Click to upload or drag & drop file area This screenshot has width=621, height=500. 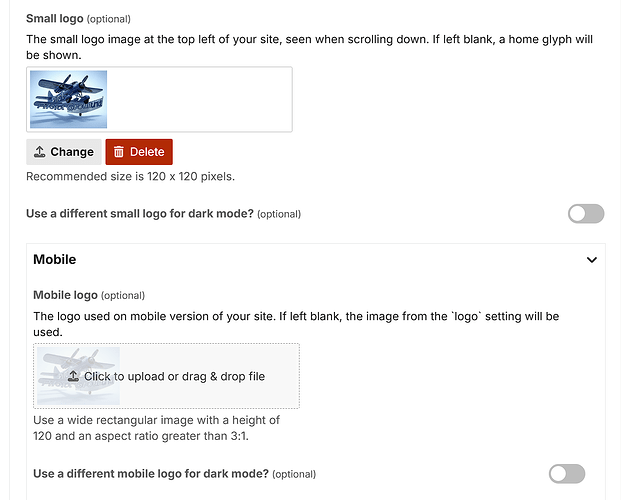[166, 376]
